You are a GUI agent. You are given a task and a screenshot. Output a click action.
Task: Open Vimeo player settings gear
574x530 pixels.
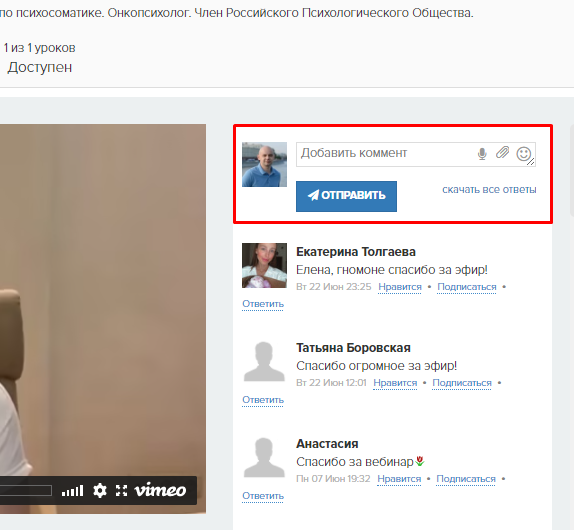[100, 490]
